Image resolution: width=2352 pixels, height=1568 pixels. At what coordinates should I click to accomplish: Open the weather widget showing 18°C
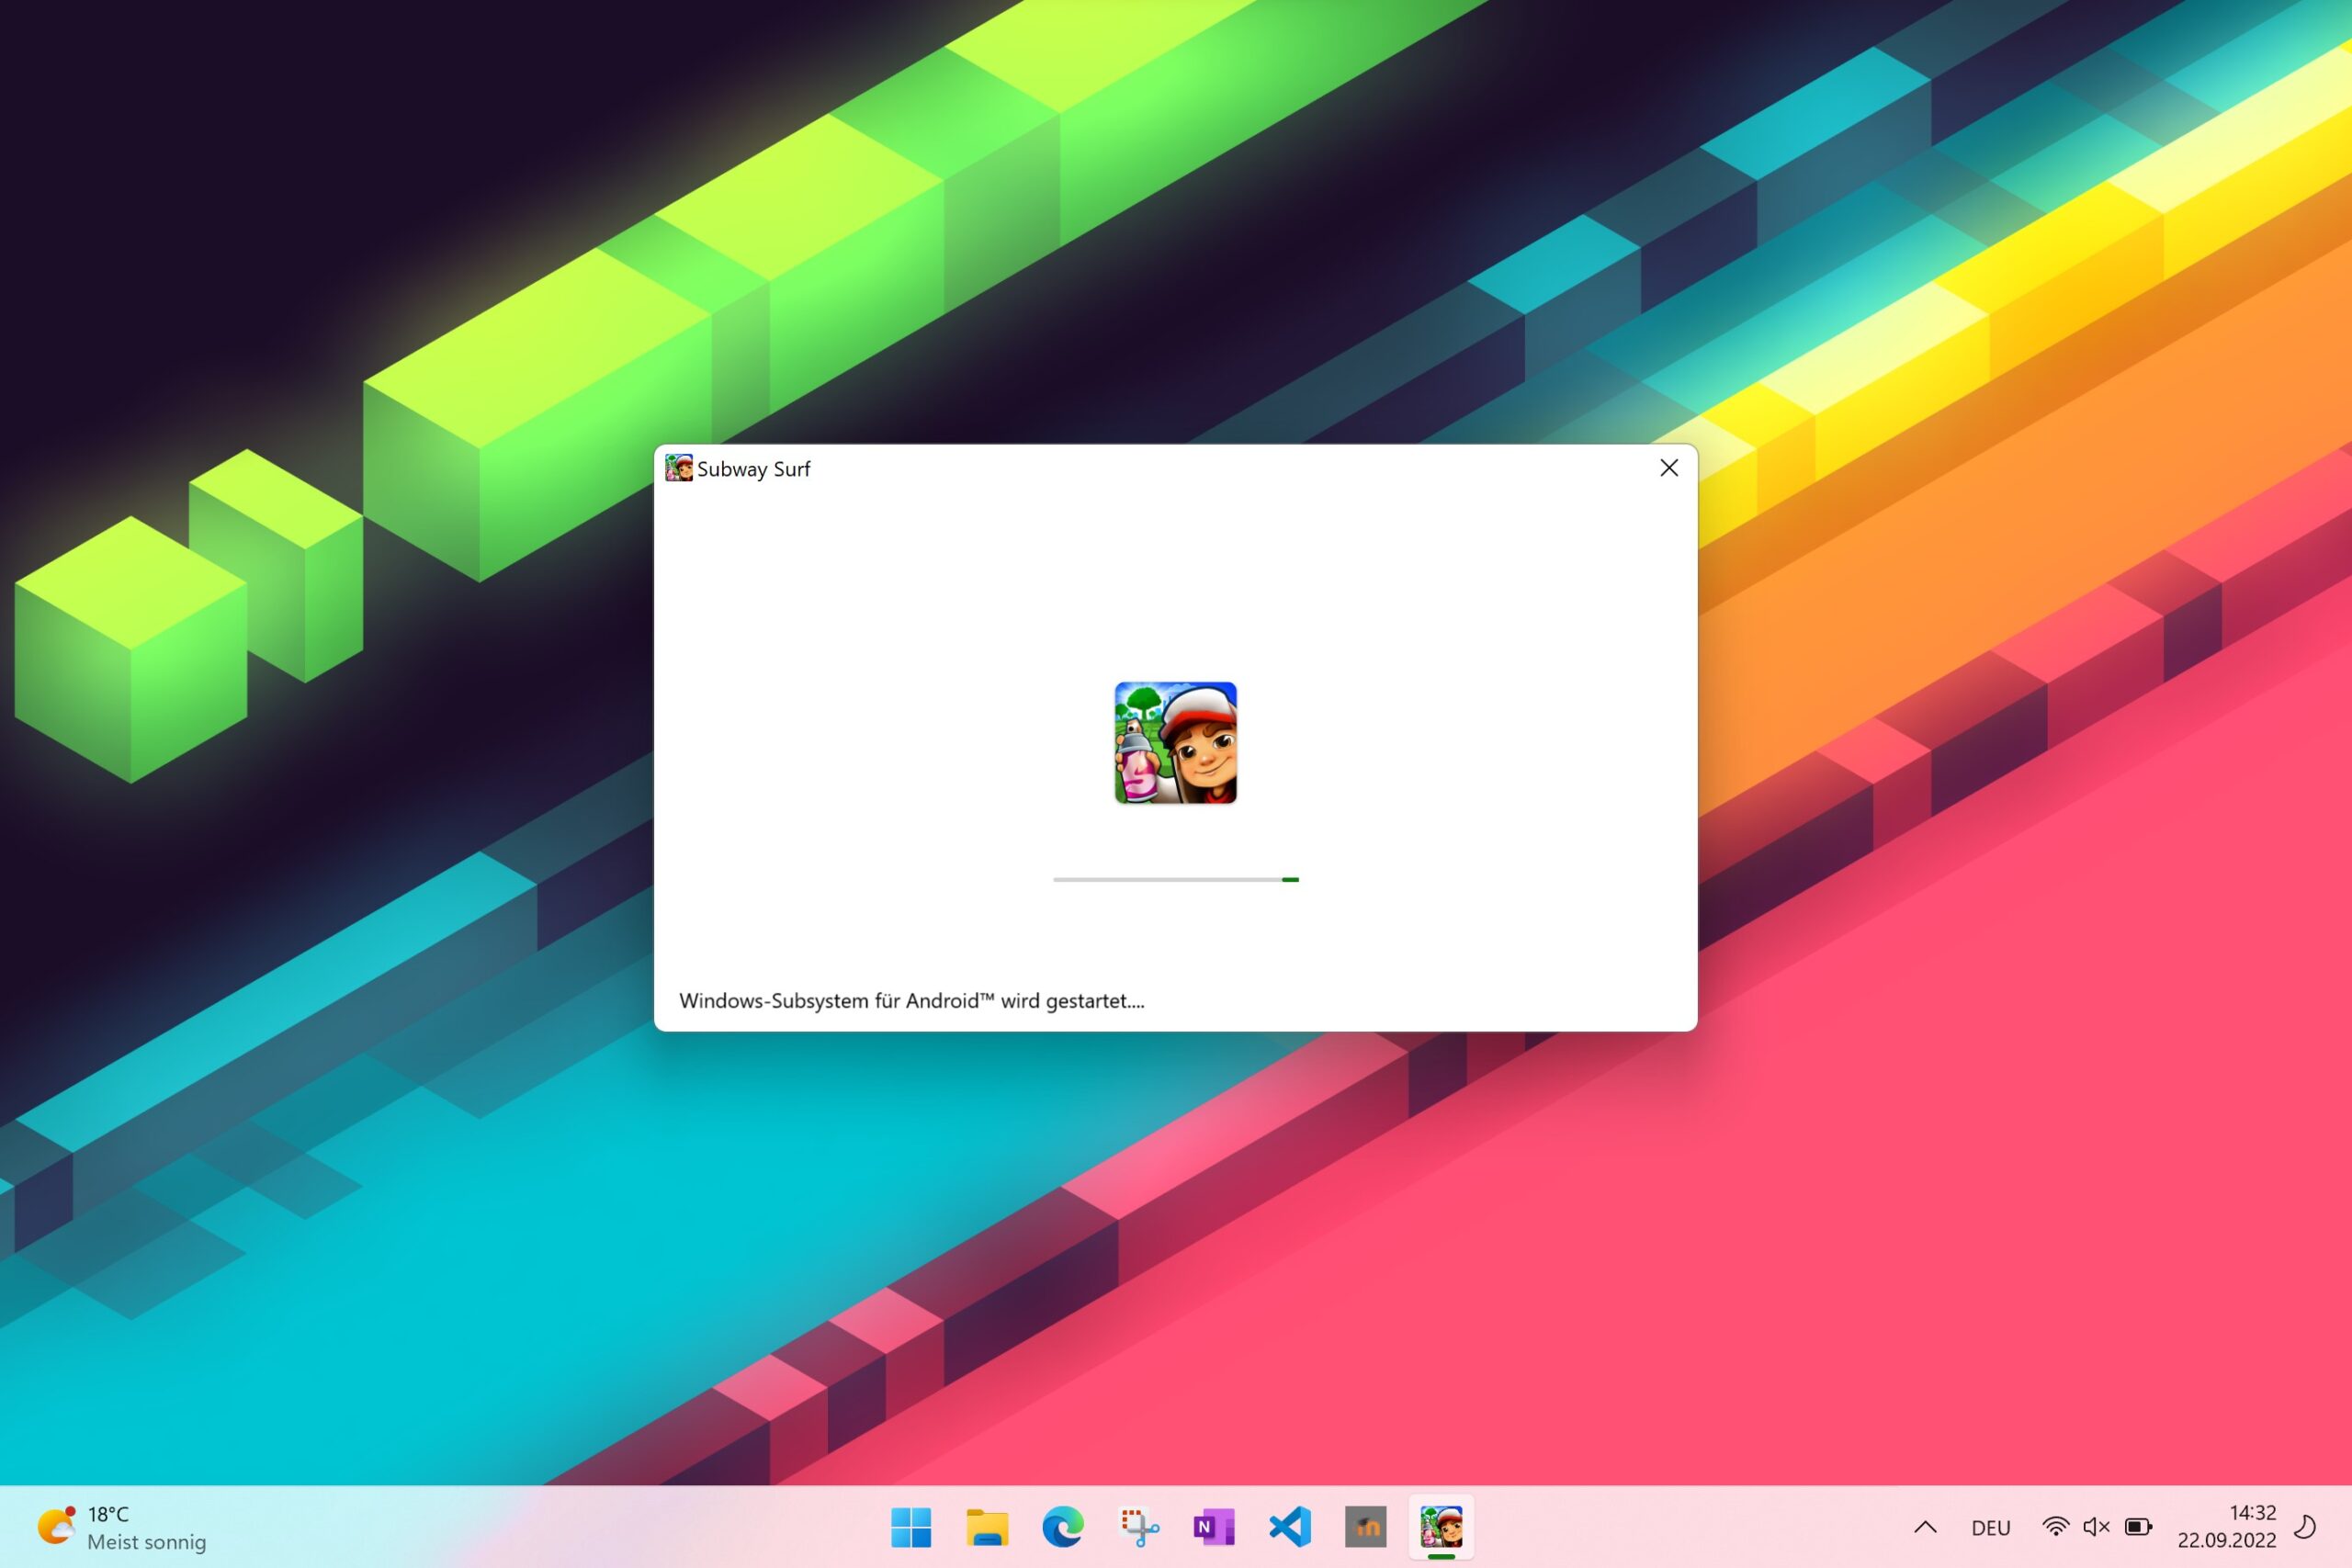pyautogui.click(x=121, y=1527)
